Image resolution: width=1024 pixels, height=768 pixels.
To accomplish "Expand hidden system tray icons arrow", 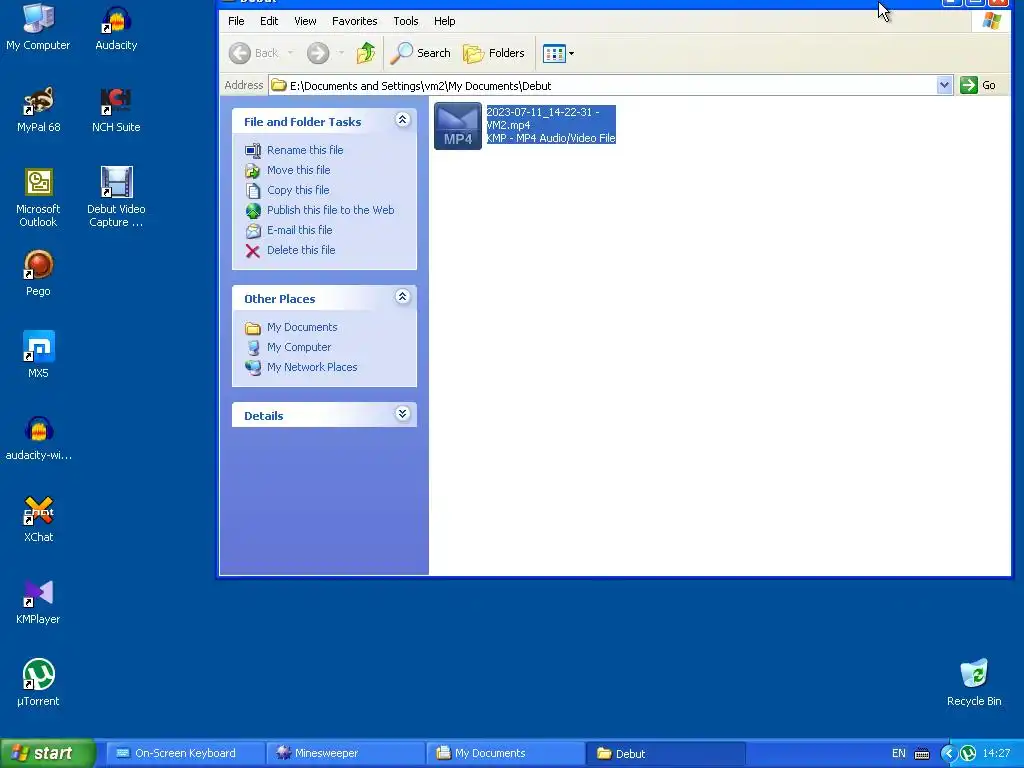I will click(x=948, y=754).
